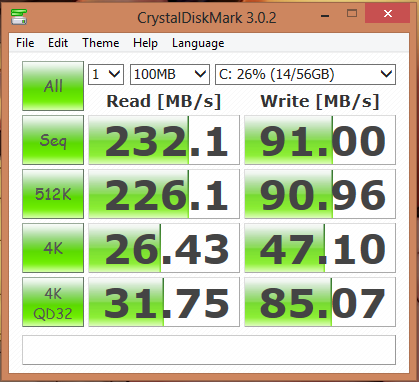The width and height of the screenshot is (419, 382).
Task: Open the File menu
Action: pos(25,43)
